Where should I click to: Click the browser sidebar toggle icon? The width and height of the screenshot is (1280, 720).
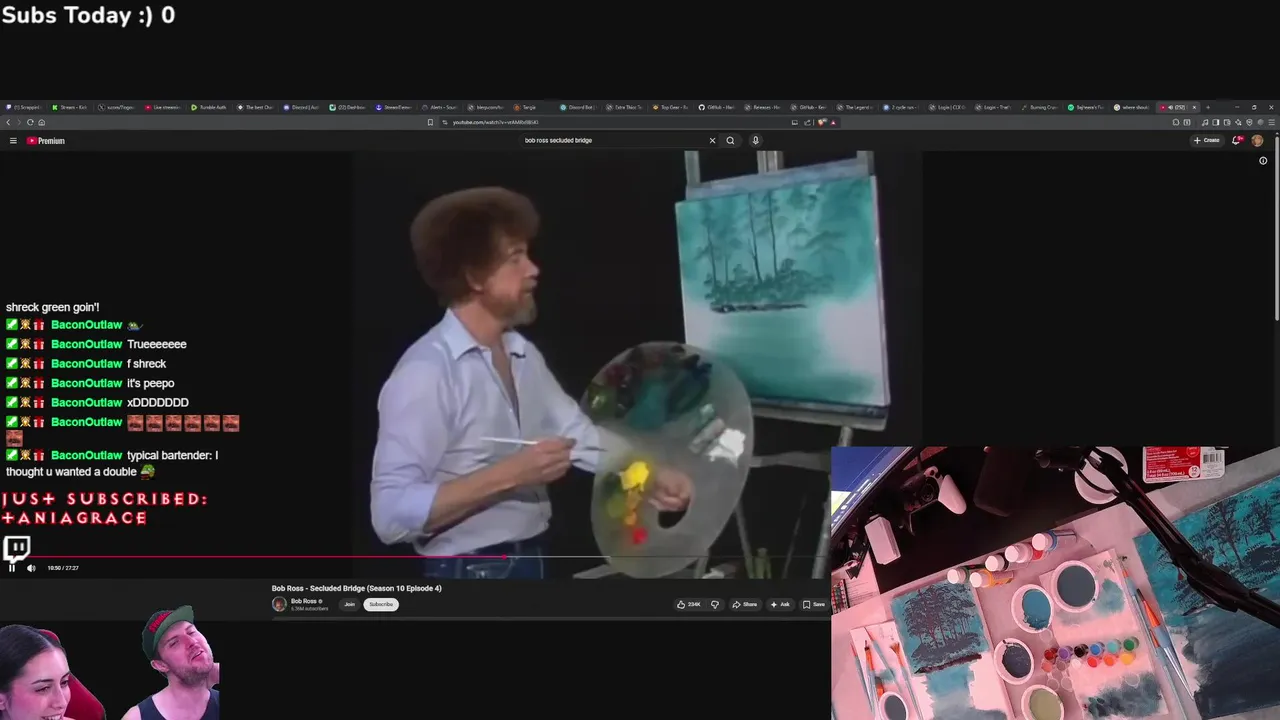click(1215, 122)
